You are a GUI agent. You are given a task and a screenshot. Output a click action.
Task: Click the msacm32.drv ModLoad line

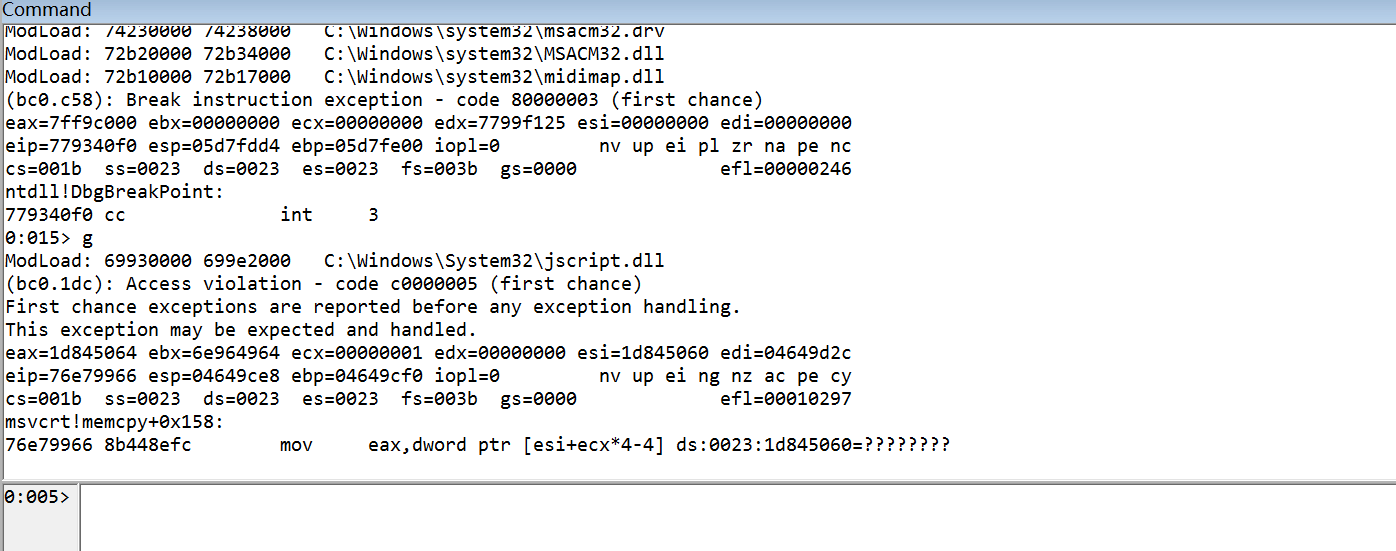point(335,32)
